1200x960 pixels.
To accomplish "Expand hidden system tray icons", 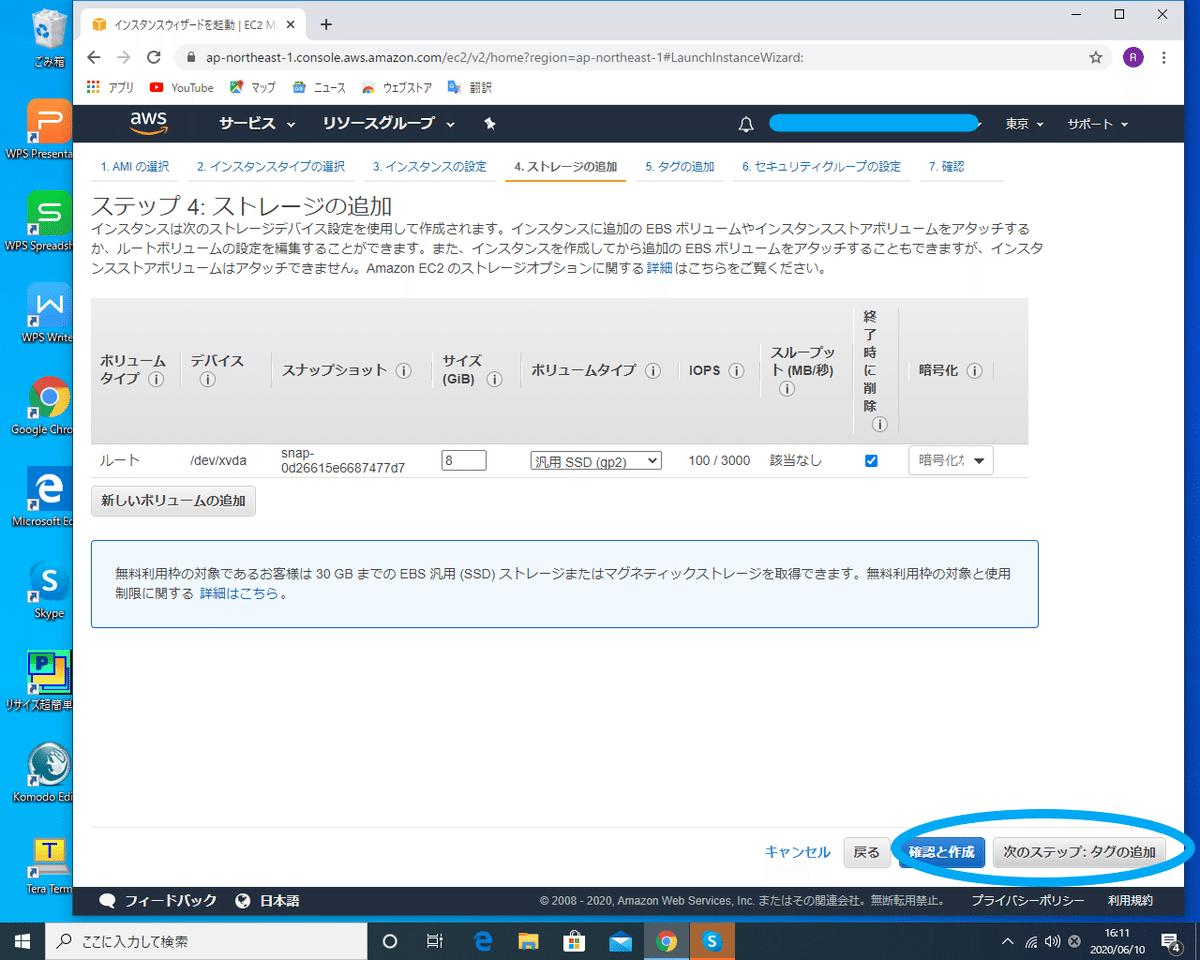I will point(1007,941).
